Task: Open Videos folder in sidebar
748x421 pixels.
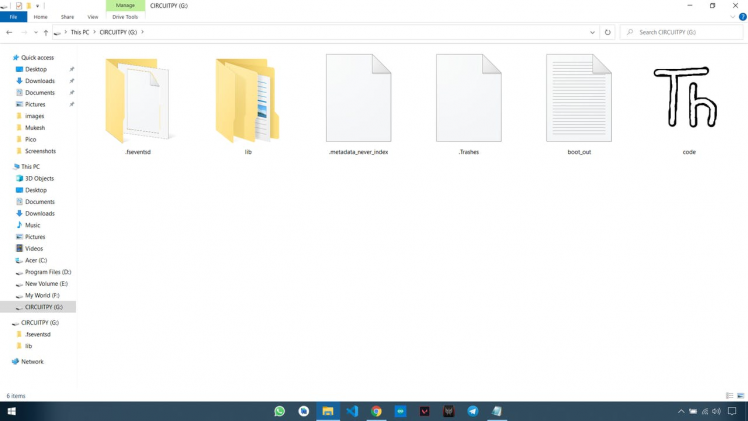Action: [34, 248]
